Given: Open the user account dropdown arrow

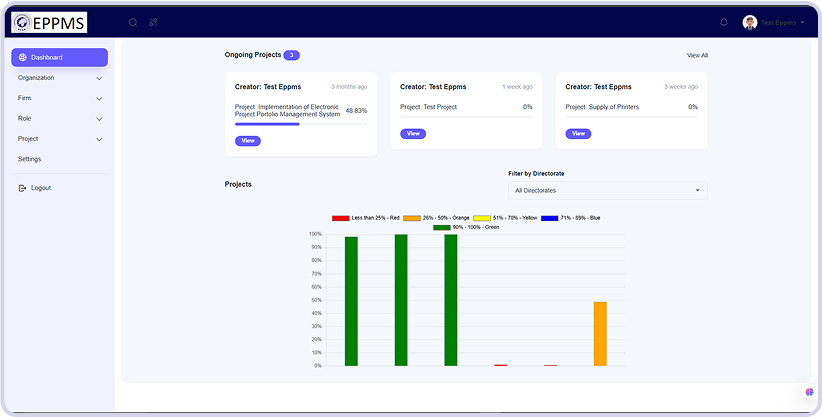Looking at the screenshot, I should 802,22.
